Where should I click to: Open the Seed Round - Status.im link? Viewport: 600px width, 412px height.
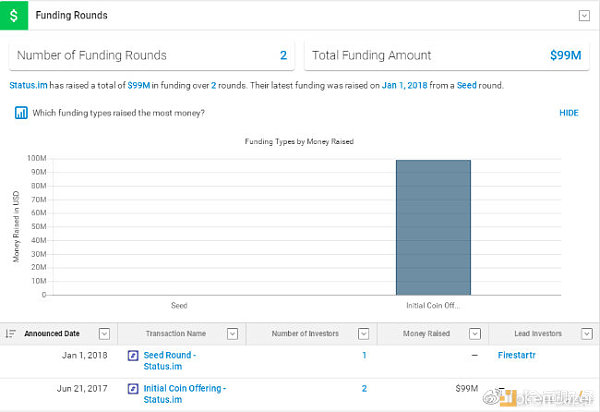pyautogui.click(x=170, y=361)
